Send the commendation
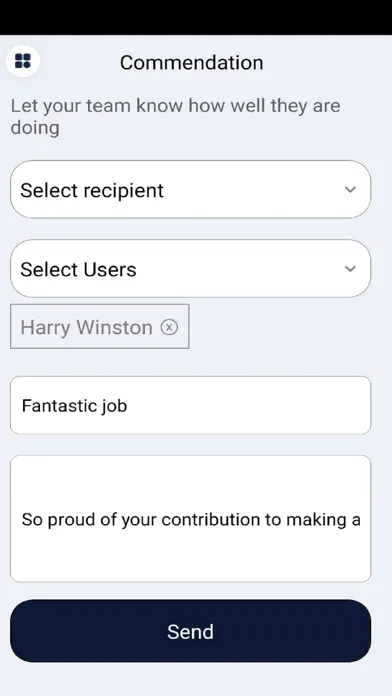392x696 pixels. (x=190, y=631)
